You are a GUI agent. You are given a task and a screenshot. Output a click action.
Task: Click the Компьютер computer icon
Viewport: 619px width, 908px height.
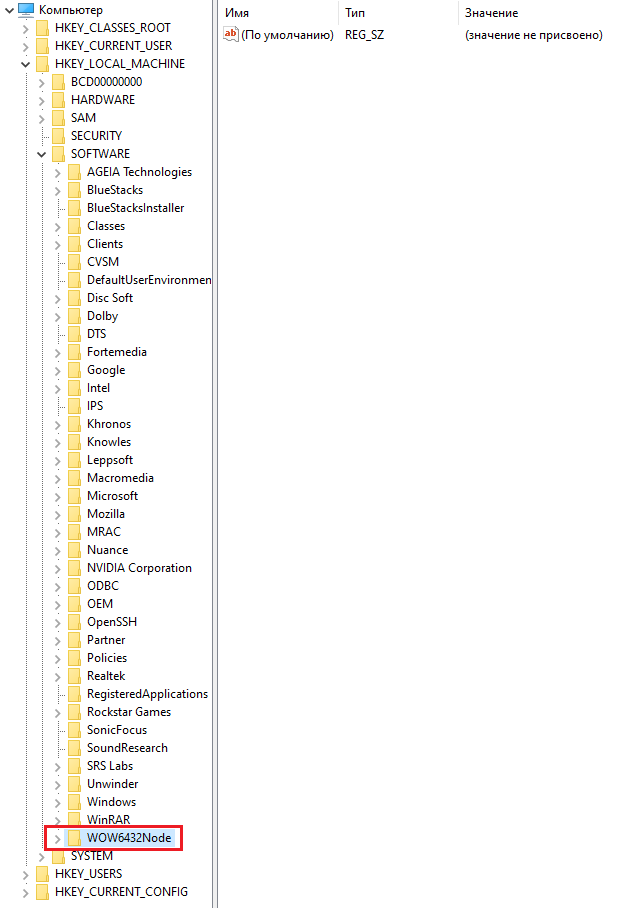coord(26,10)
